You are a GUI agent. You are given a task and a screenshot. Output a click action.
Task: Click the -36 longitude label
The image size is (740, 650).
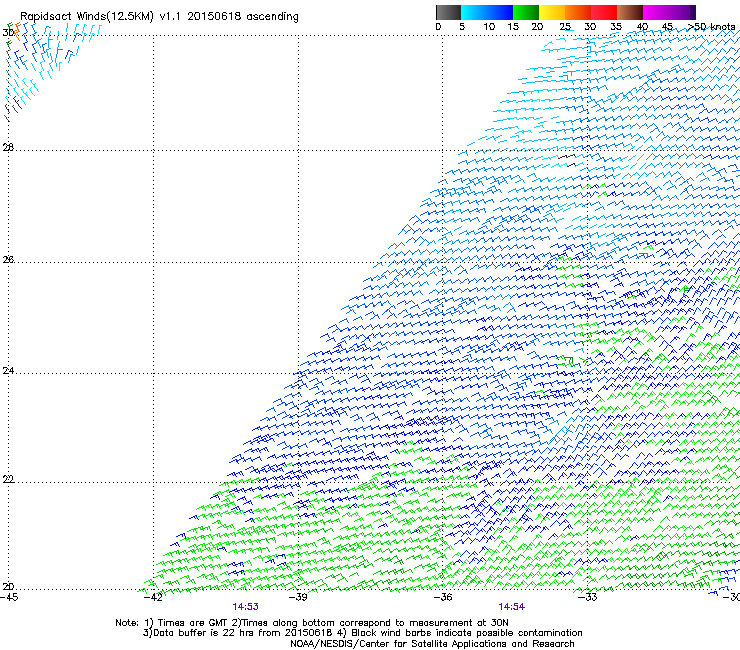pyautogui.click(x=443, y=597)
